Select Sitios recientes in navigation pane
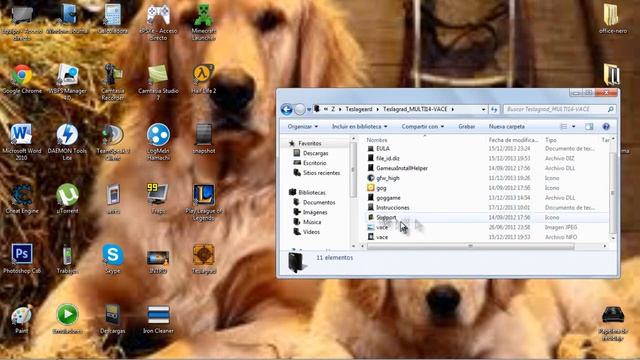Image resolution: width=640 pixels, height=360 pixels. [x=321, y=173]
